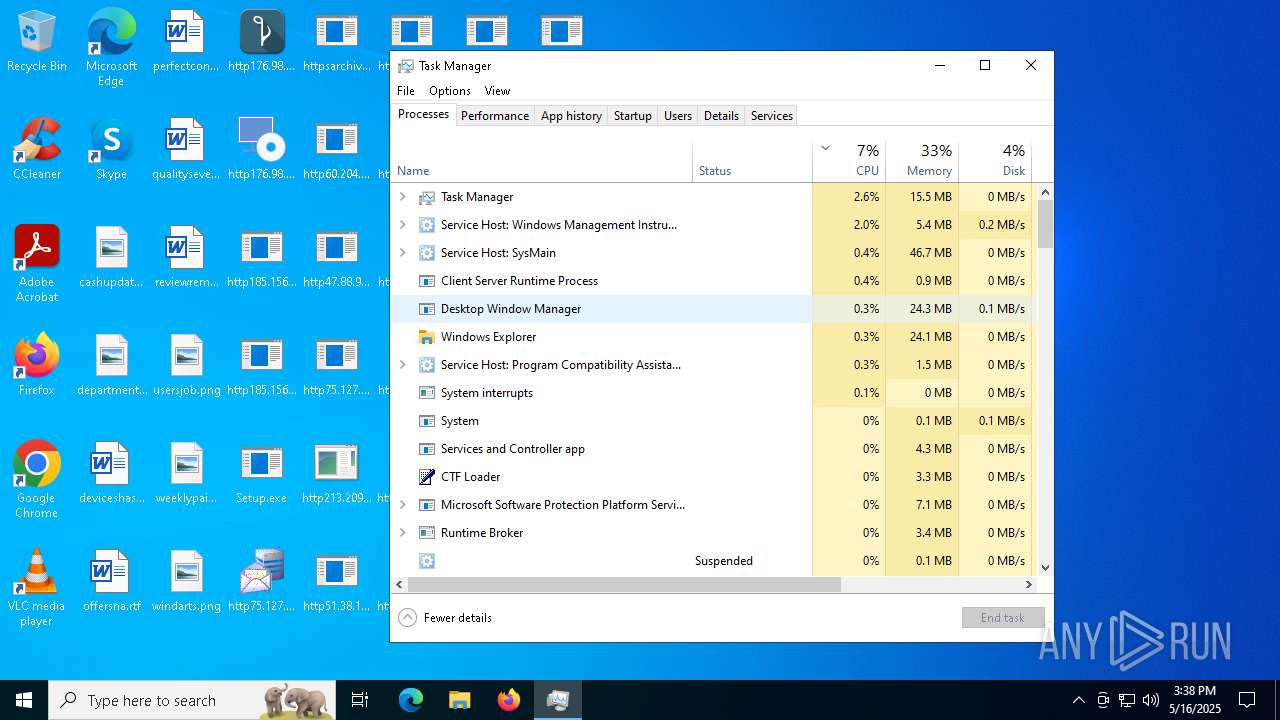Screen dimensions: 1280x720
Task: Expand the Task Manager process row
Action: (x=403, y=197)
